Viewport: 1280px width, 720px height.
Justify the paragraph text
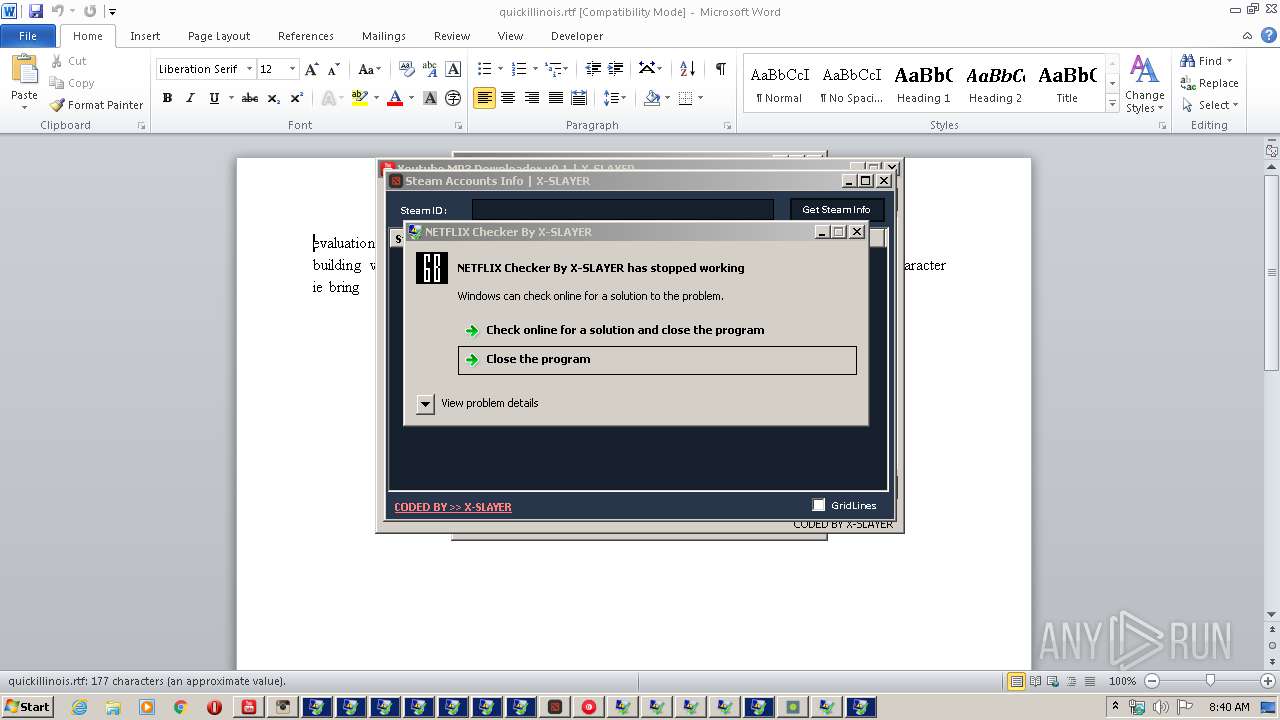[x=555, y=98]
